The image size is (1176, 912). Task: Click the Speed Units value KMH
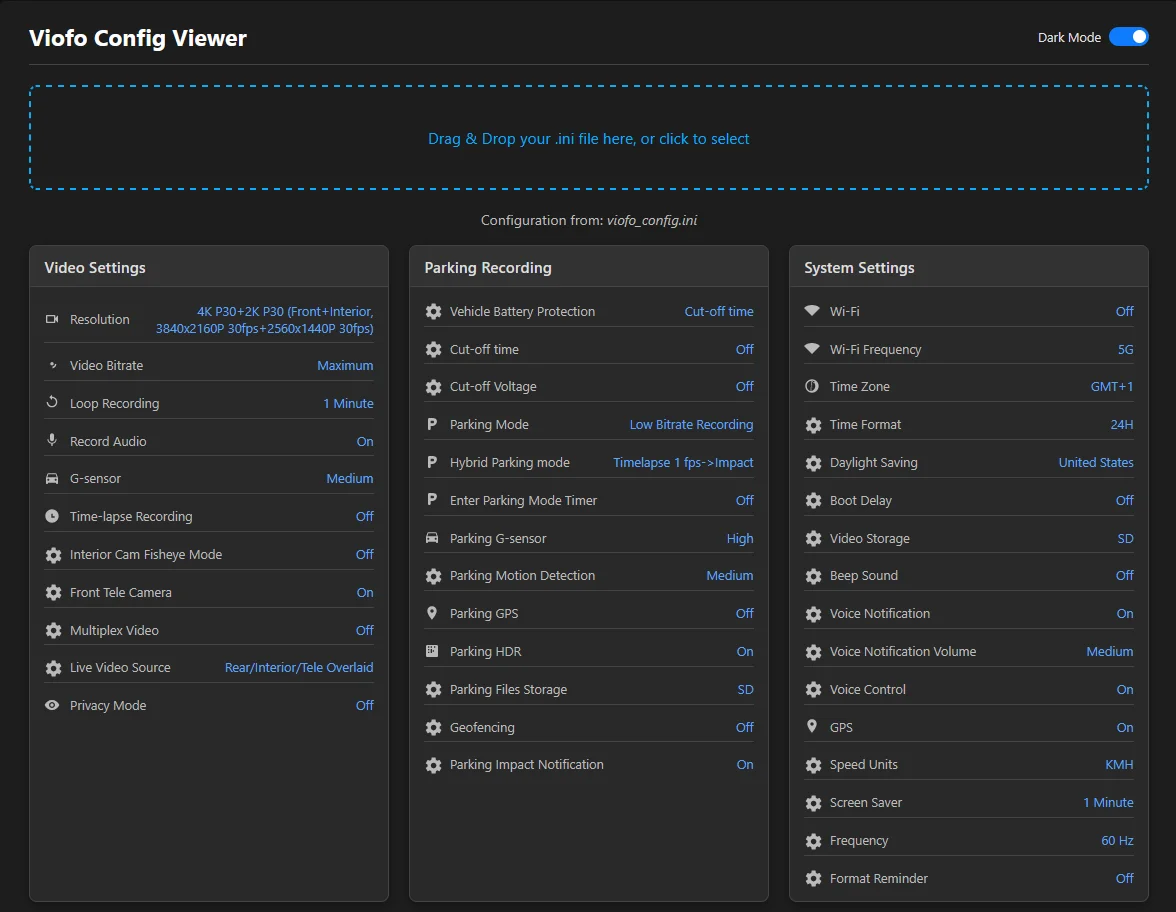click(x=1119, y=765)
